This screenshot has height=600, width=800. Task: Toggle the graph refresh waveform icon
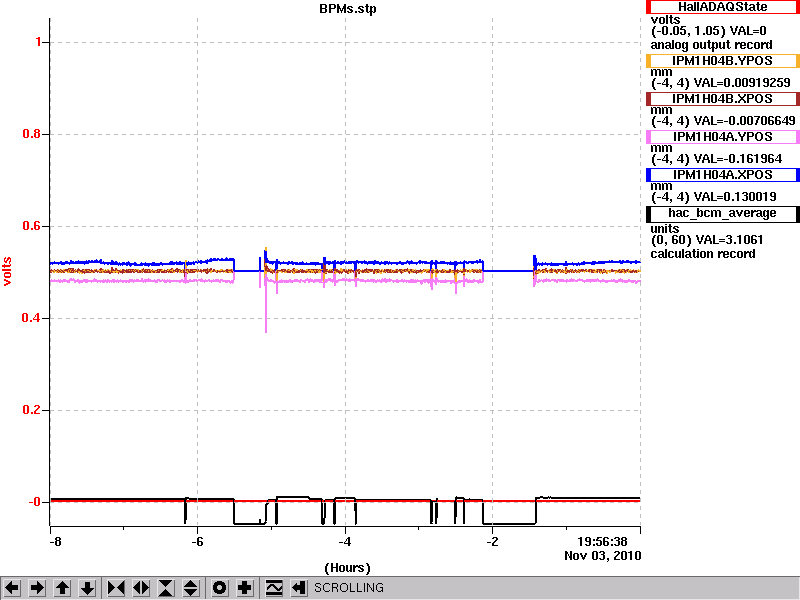point(274,588)
